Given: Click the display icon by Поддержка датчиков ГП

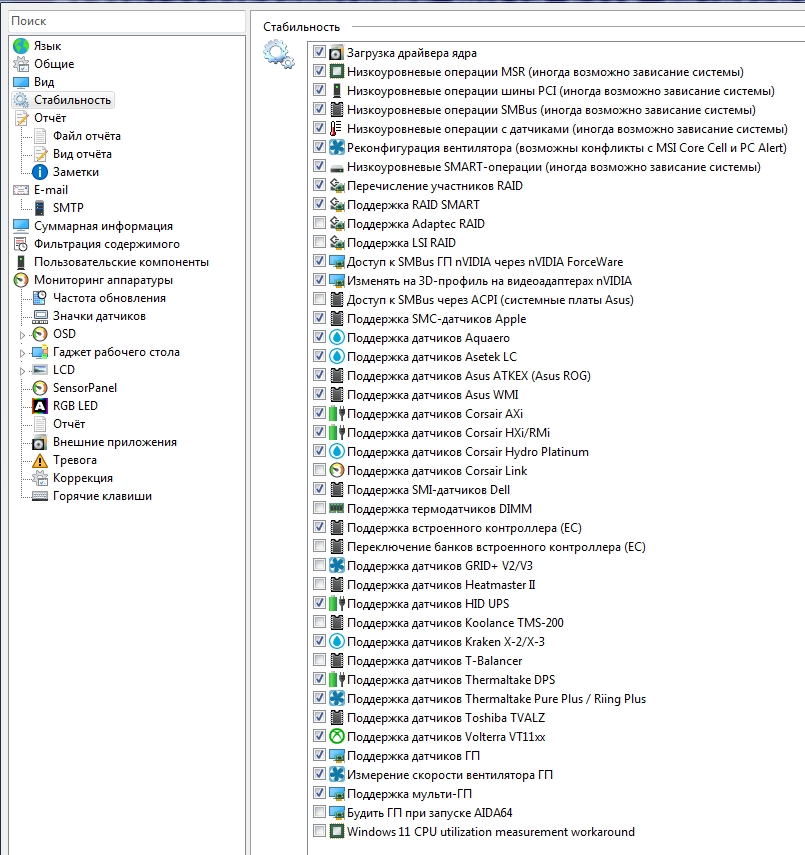Looking at the screenshot, I should click(337, 755).
